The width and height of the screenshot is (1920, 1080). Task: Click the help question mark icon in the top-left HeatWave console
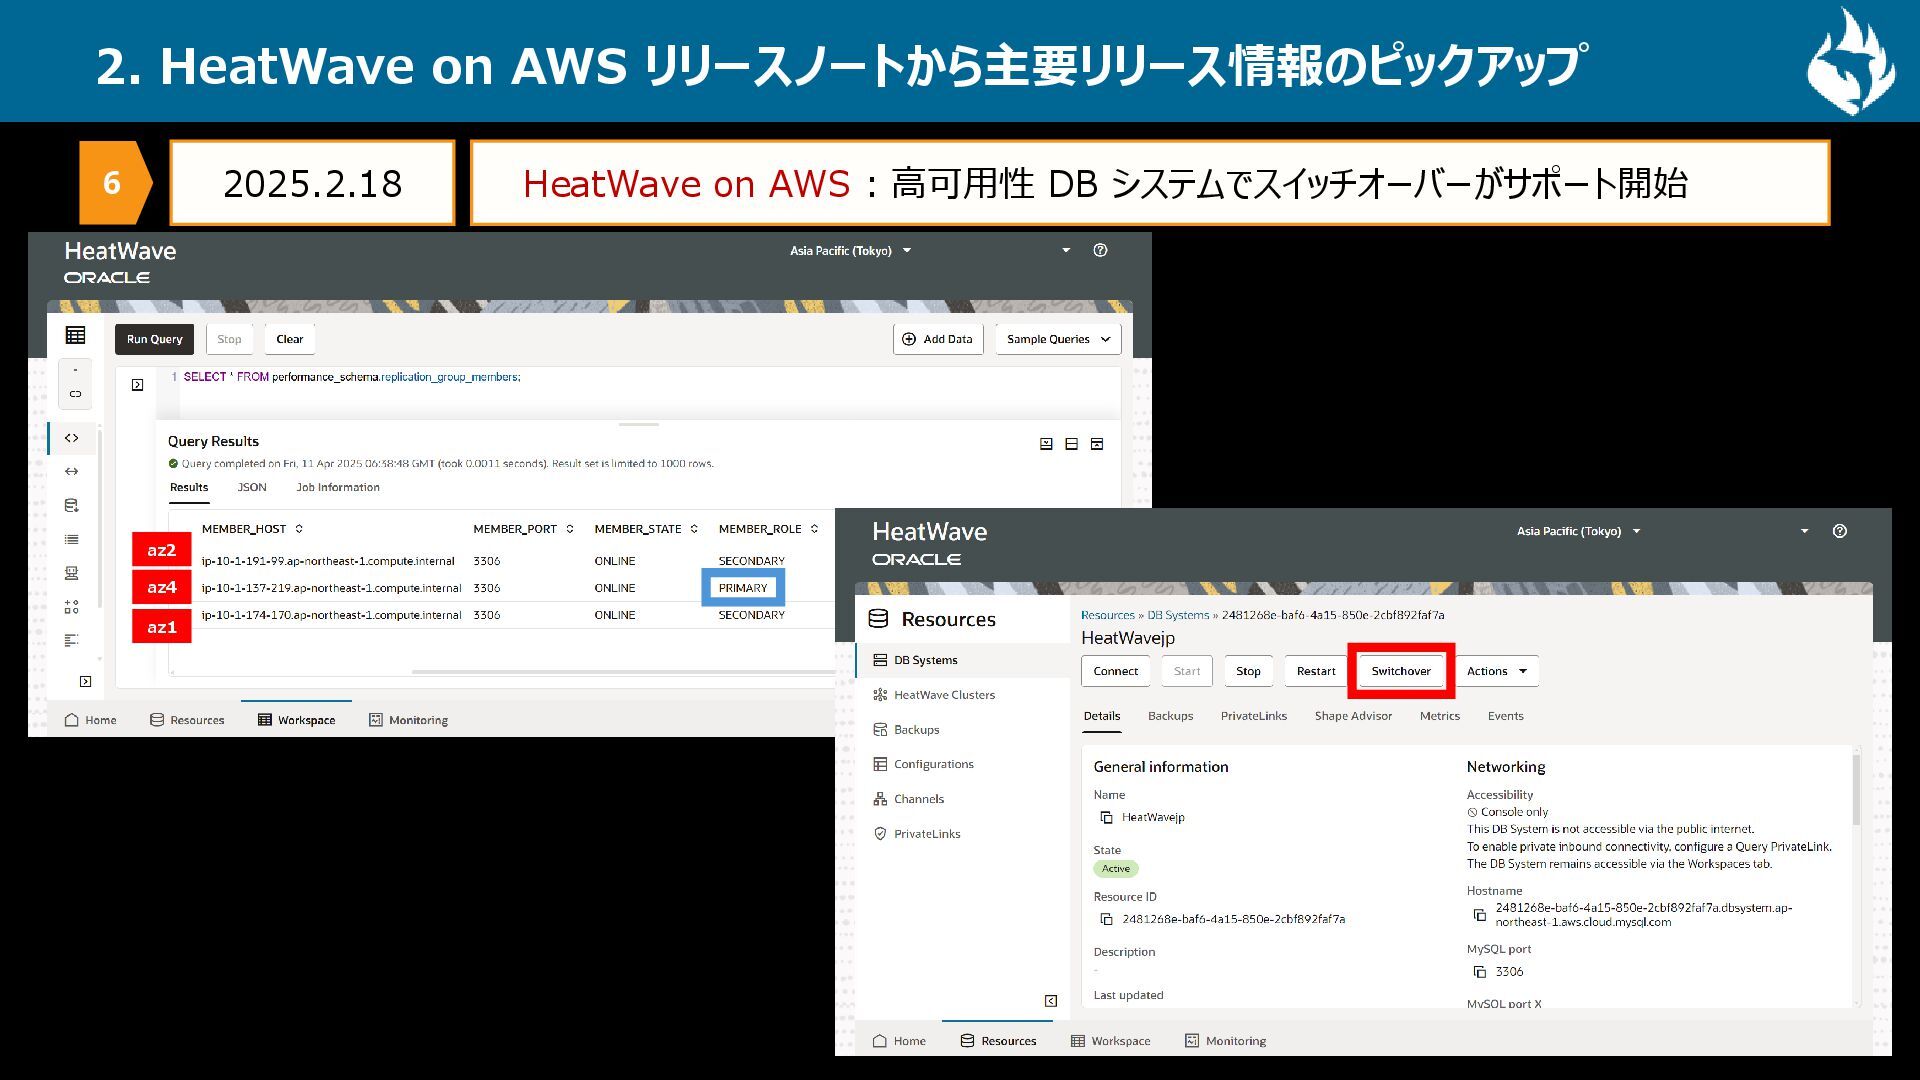point(1100,251)
